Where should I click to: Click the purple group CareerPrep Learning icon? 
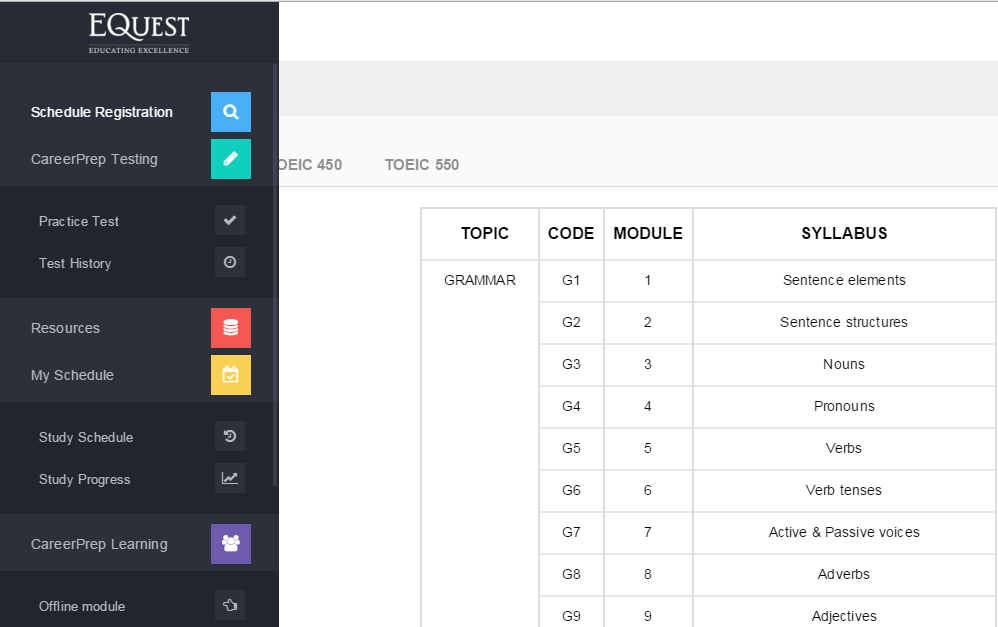(230, 544)
